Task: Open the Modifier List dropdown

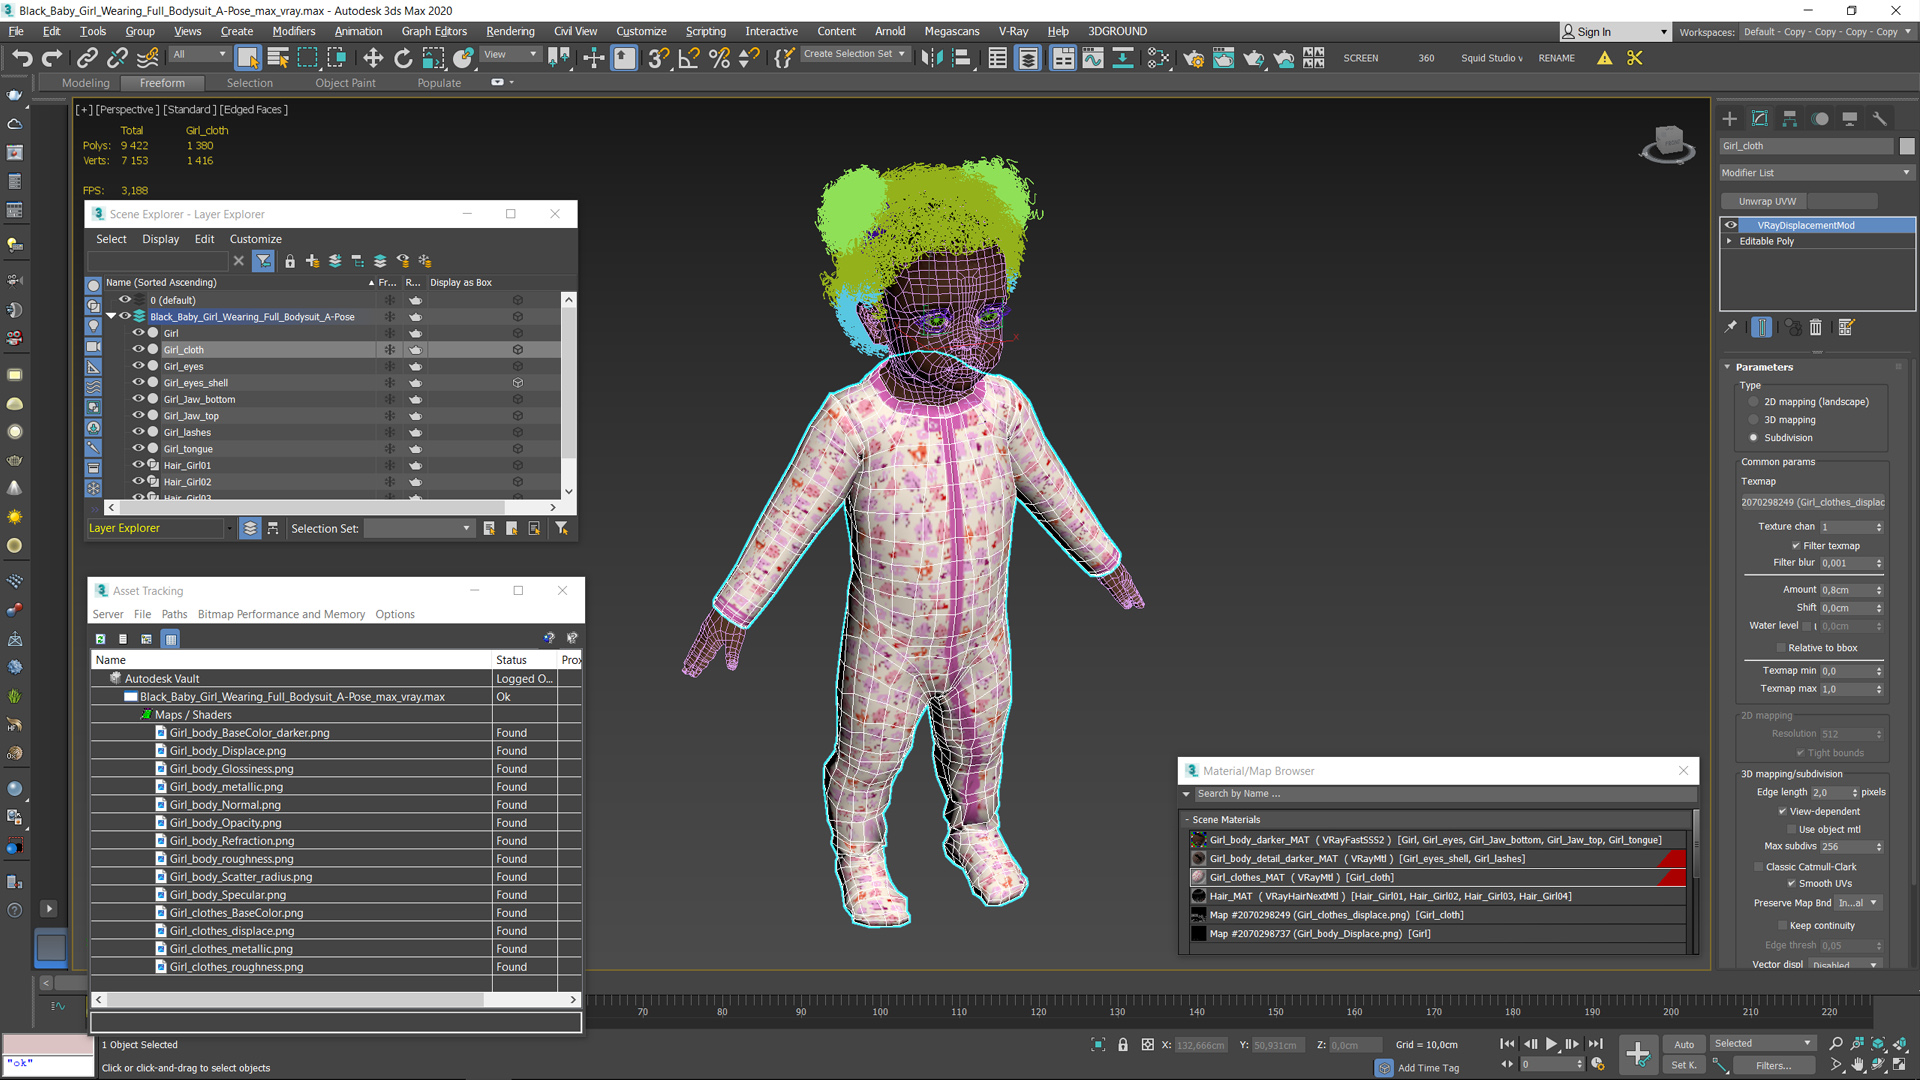Action: click(1816, 173)
